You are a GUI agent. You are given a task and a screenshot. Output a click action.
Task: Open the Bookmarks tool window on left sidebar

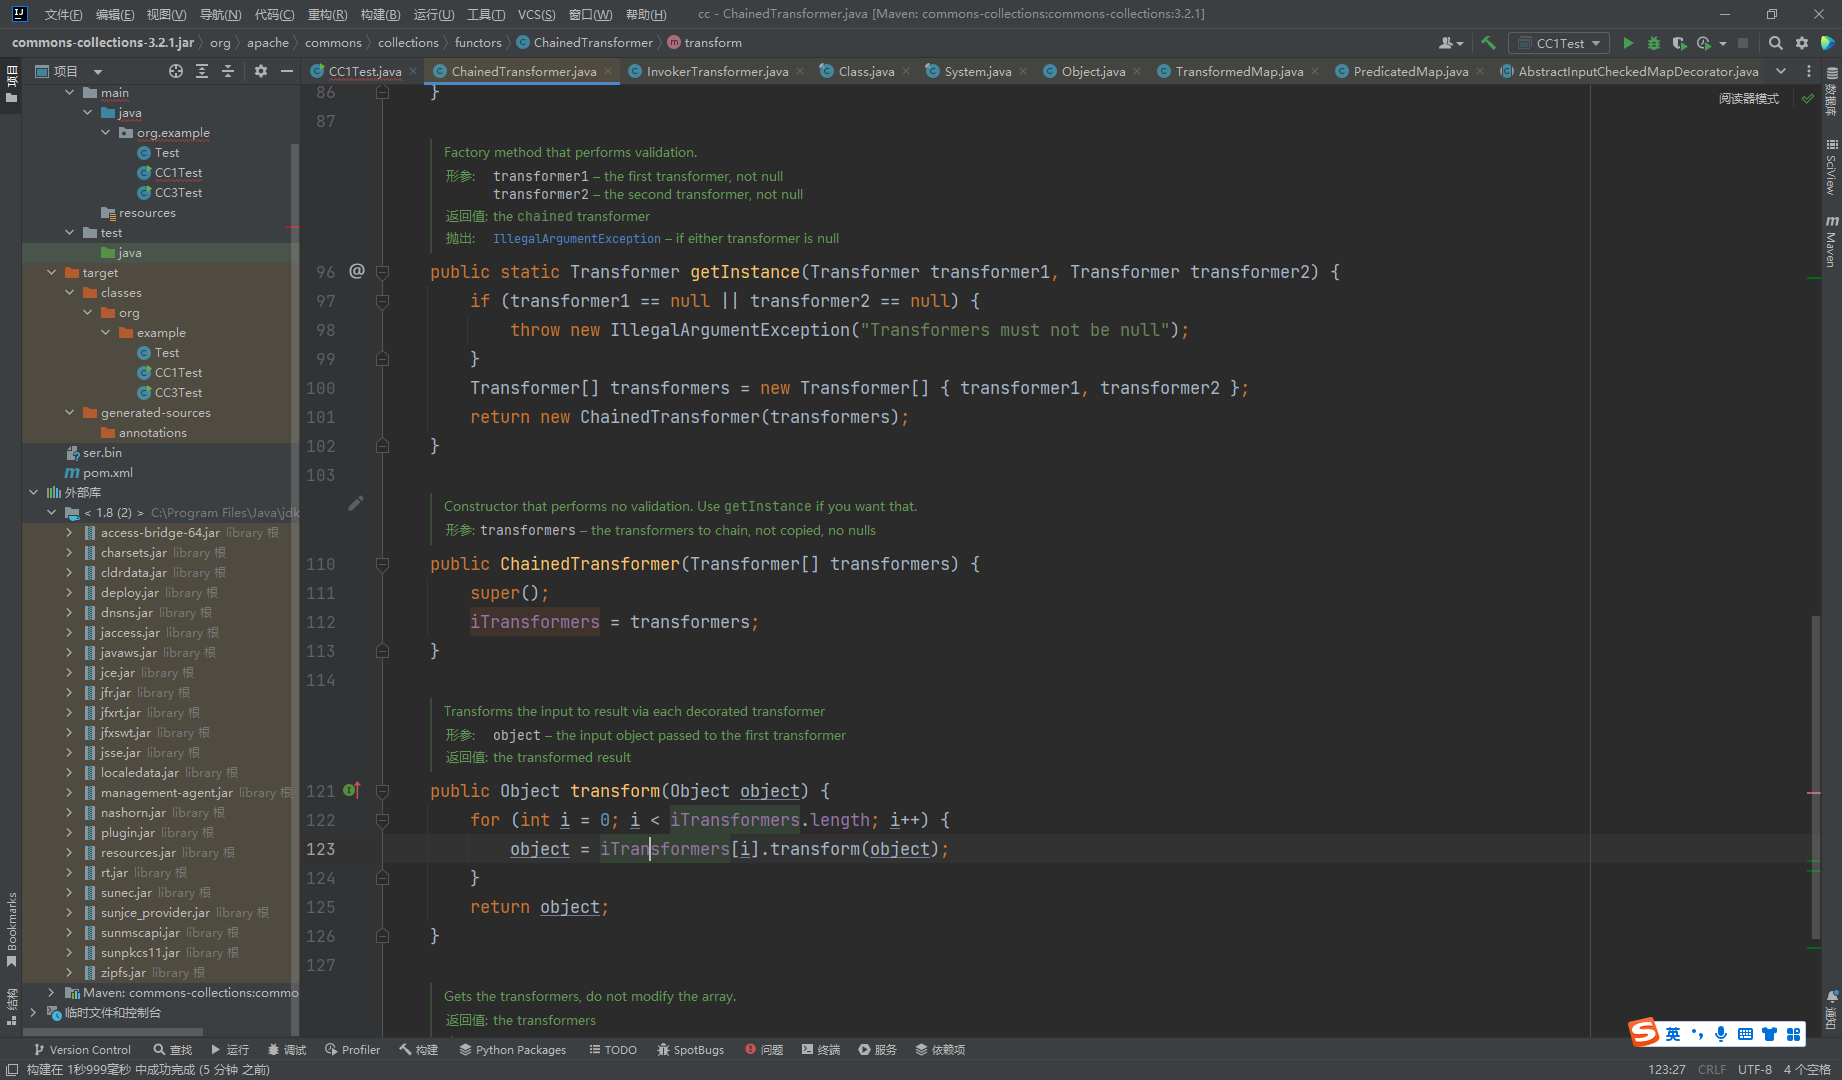click(11, 928)
